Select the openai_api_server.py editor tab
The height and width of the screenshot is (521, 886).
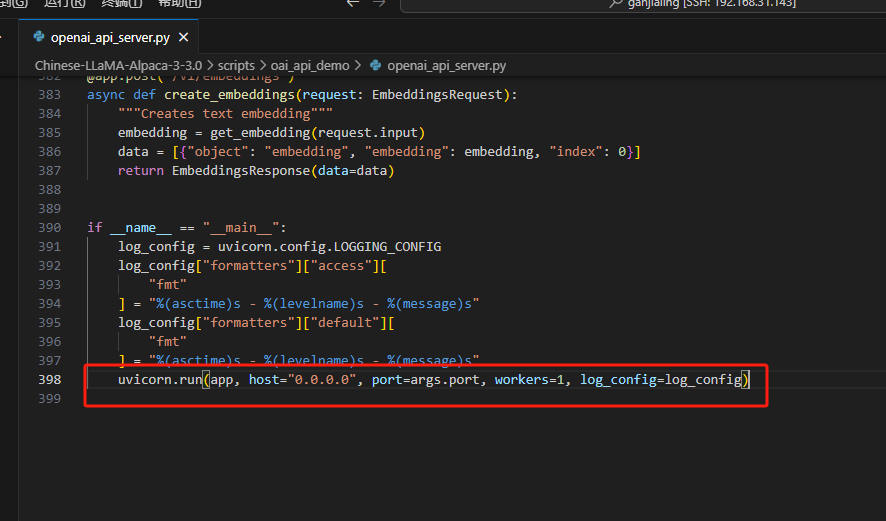(108, 37)
